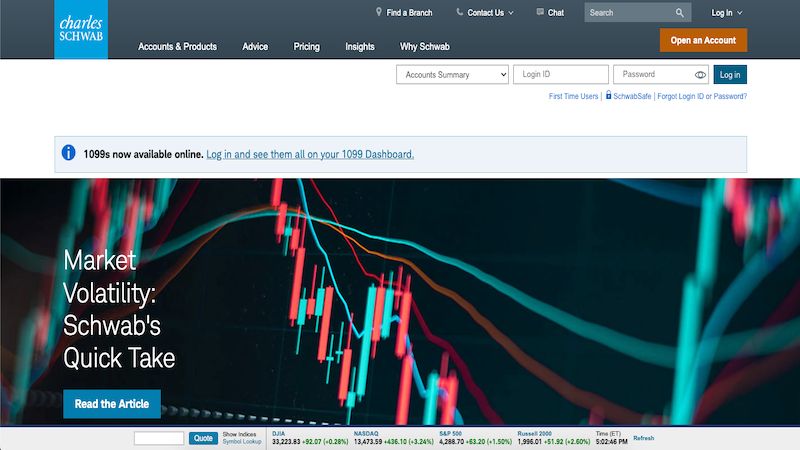Click the NASDAQ index label
Image resolution: width=800 pixels, height=450 pixels.
point(366,434)
